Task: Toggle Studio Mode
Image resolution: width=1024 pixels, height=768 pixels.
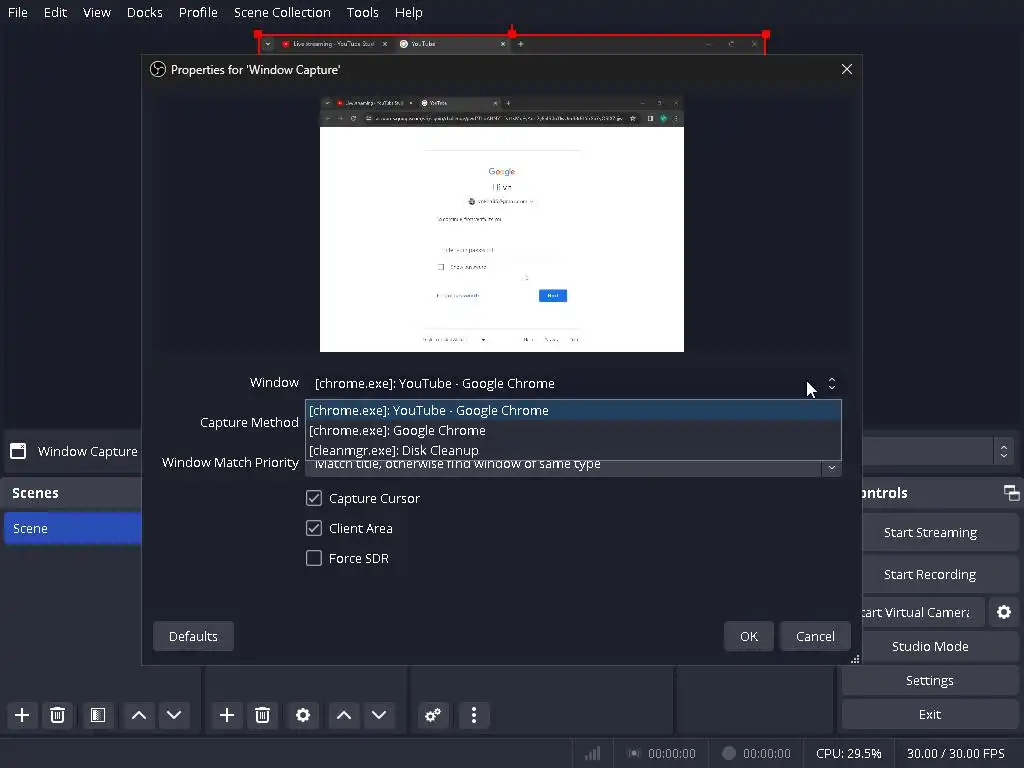Action: click(930, 646)
